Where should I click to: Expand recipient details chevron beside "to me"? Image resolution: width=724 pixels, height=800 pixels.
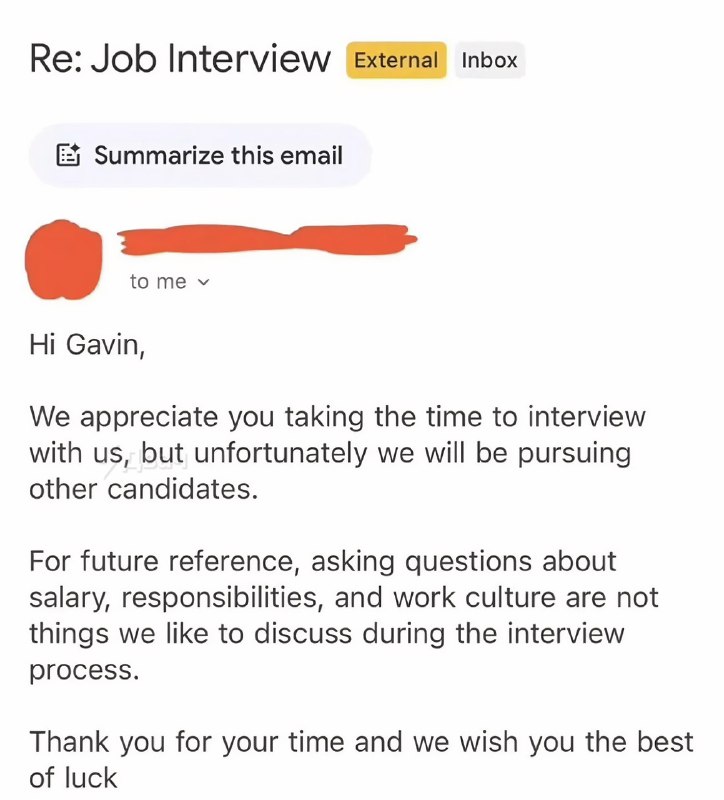(x=205, y=282)
